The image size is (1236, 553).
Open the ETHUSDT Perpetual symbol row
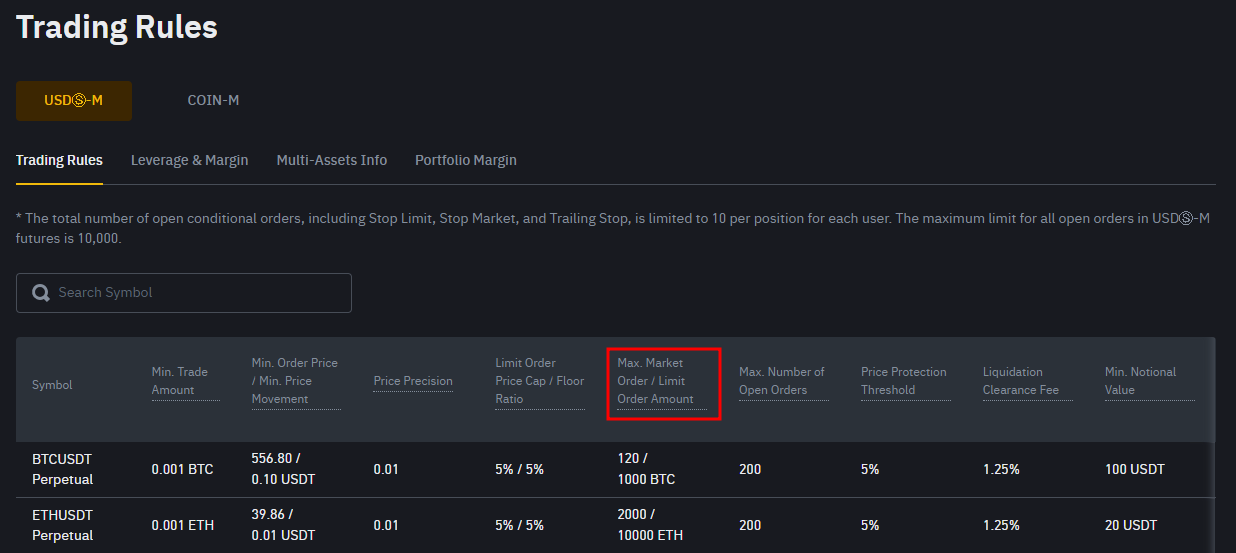(62, 525)
